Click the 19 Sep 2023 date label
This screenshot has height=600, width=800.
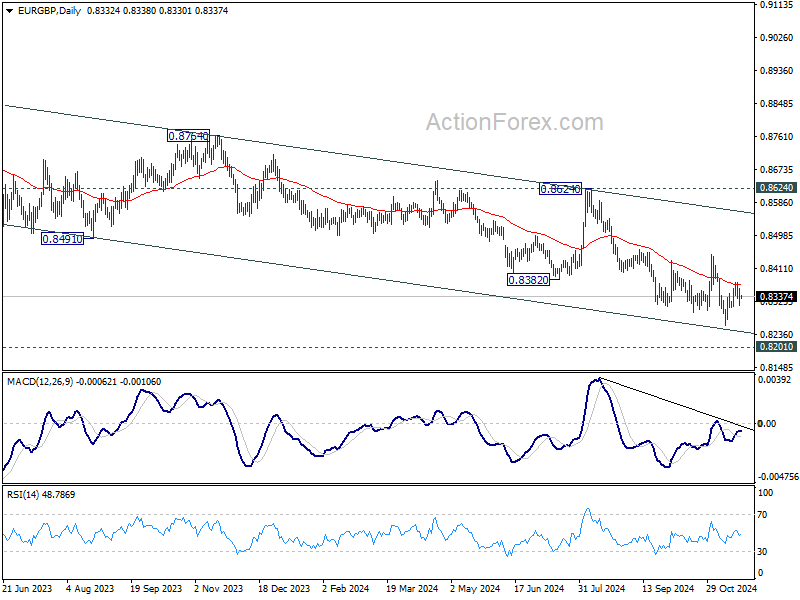[x=156, y=589]
